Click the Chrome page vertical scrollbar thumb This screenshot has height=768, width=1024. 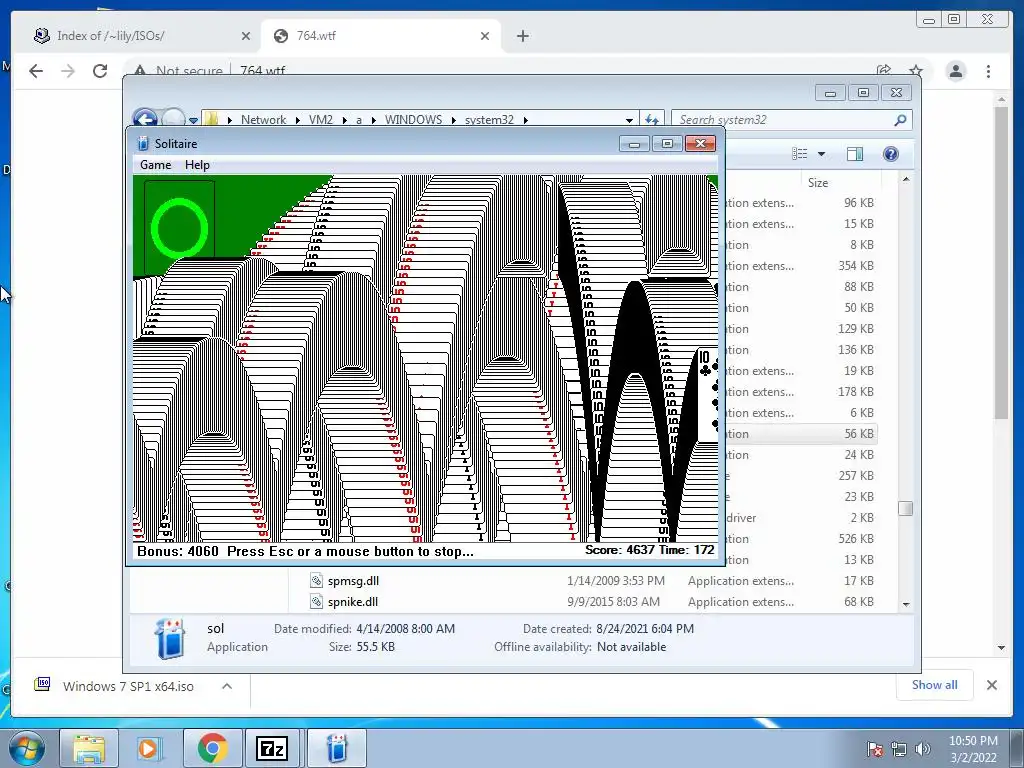(1001, 263)
